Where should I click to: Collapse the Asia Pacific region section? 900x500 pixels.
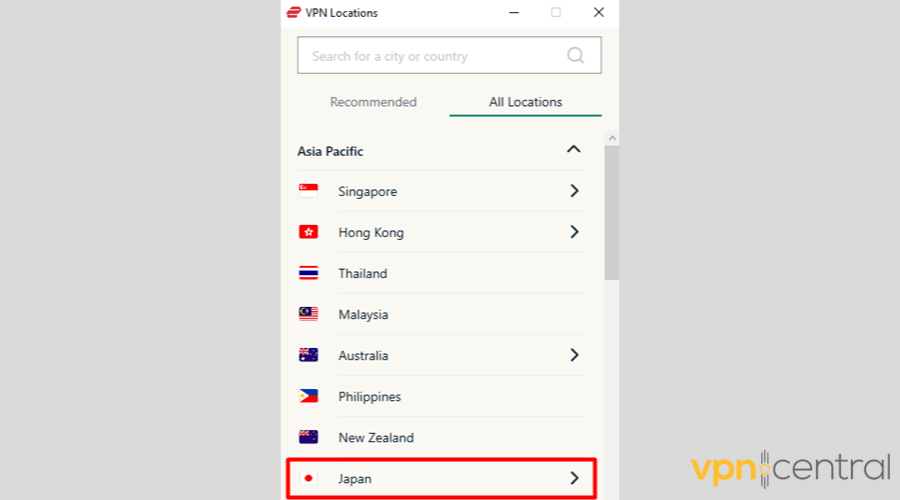tap(573, 150)
